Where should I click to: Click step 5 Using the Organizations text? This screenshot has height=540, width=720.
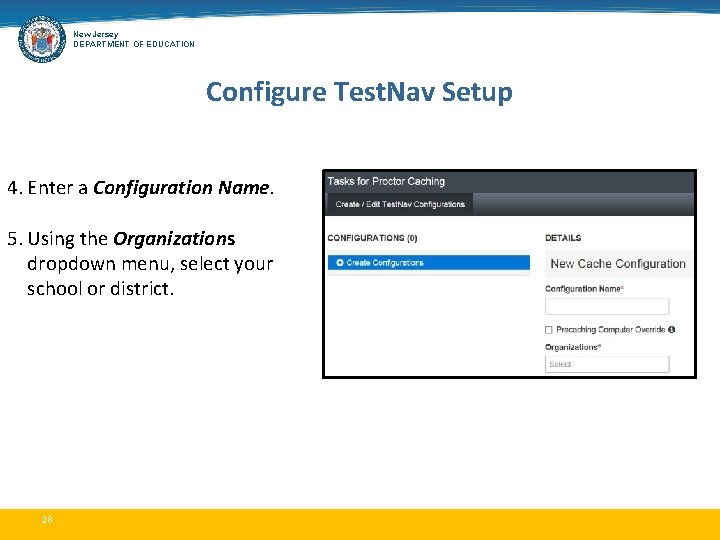coord(140,264)
